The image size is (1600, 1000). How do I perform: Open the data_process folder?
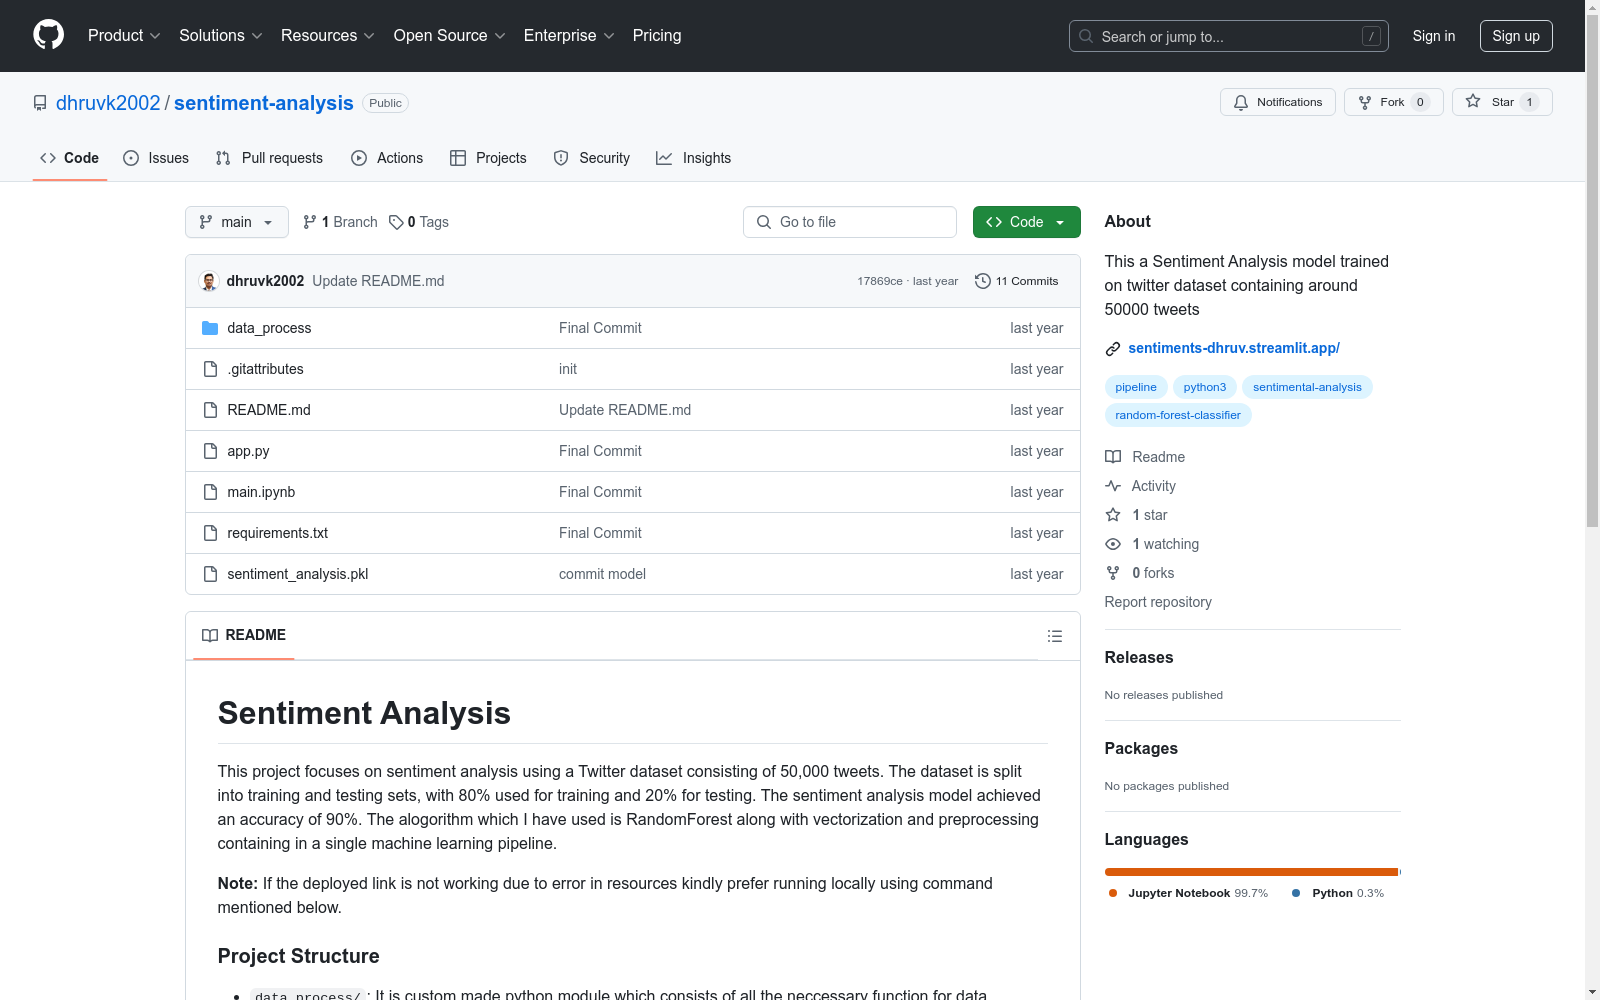point(269,328)
